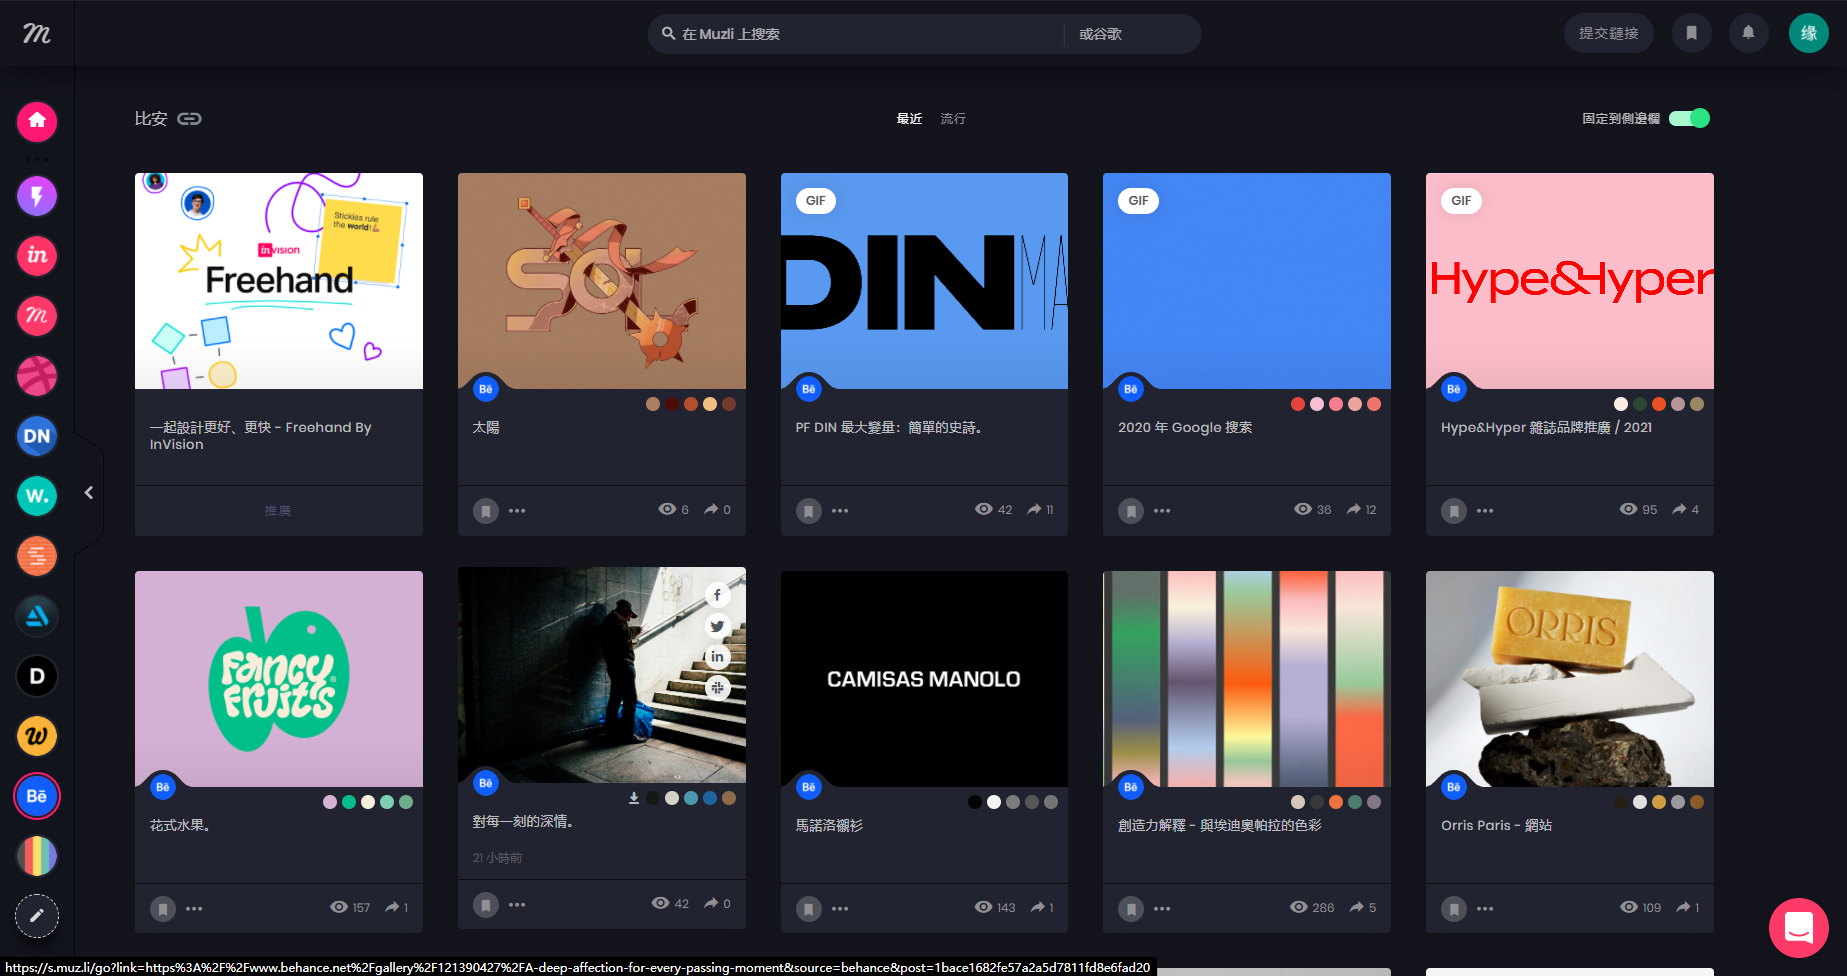The height and width of the screenshot is (976, 1847).
Task: Select the '或谷歌' Google search option
Action: [x=1100, y=34]
